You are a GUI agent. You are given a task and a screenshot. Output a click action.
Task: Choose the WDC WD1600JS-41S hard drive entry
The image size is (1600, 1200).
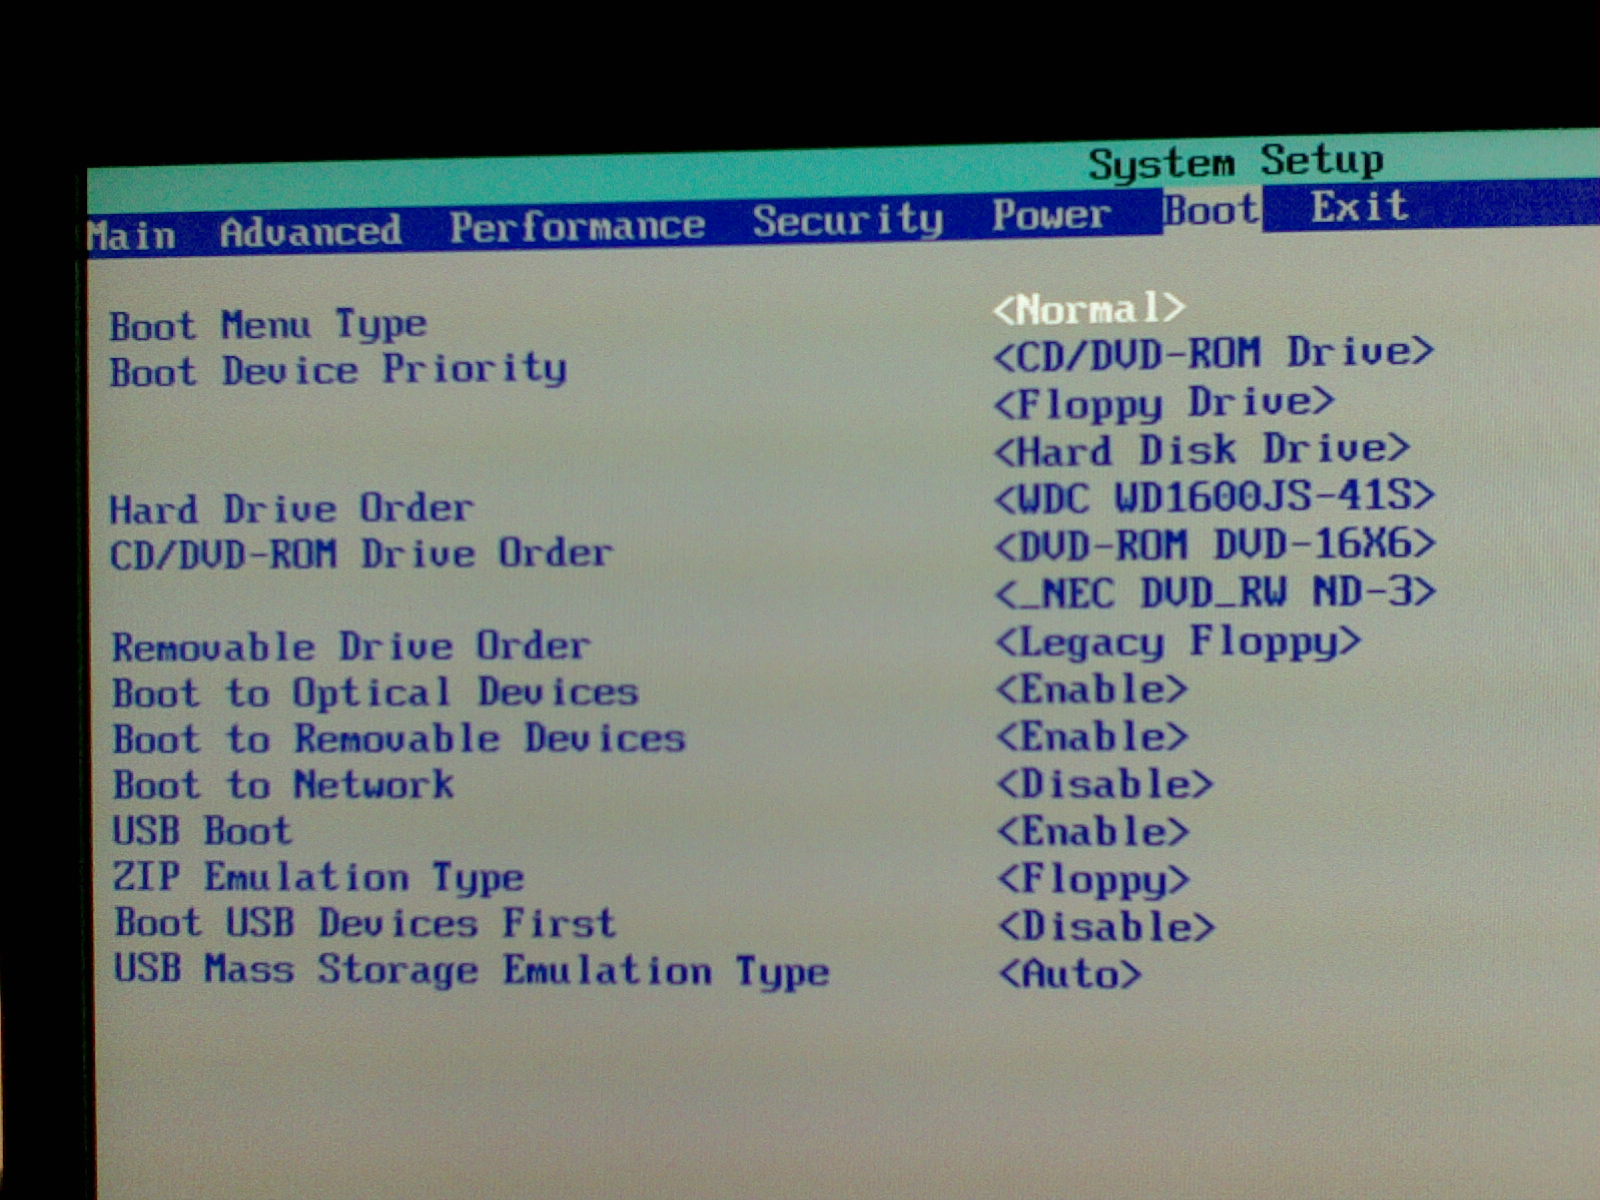pyautogui.click(x=1214, y=496)
